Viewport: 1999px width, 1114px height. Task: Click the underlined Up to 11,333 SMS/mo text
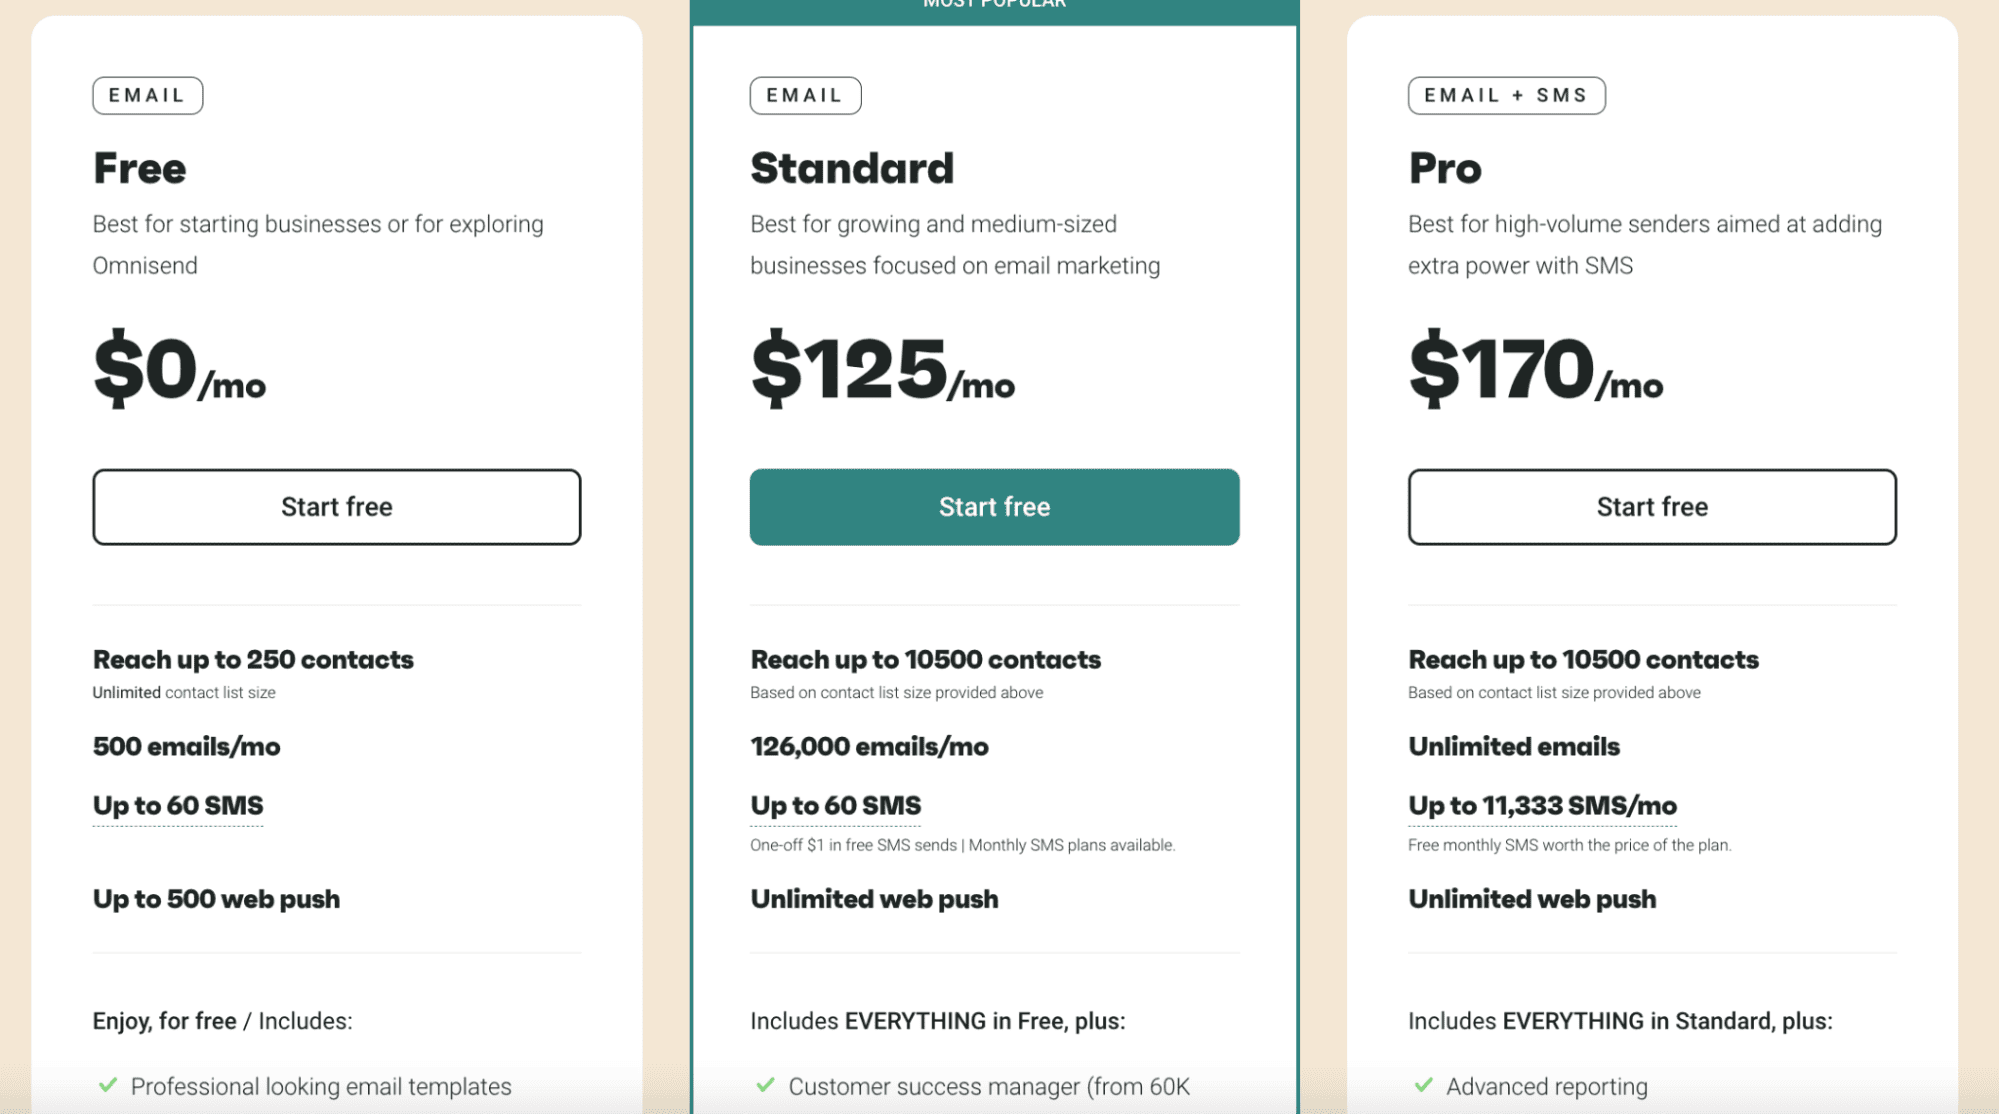(x=1542, y=806)
